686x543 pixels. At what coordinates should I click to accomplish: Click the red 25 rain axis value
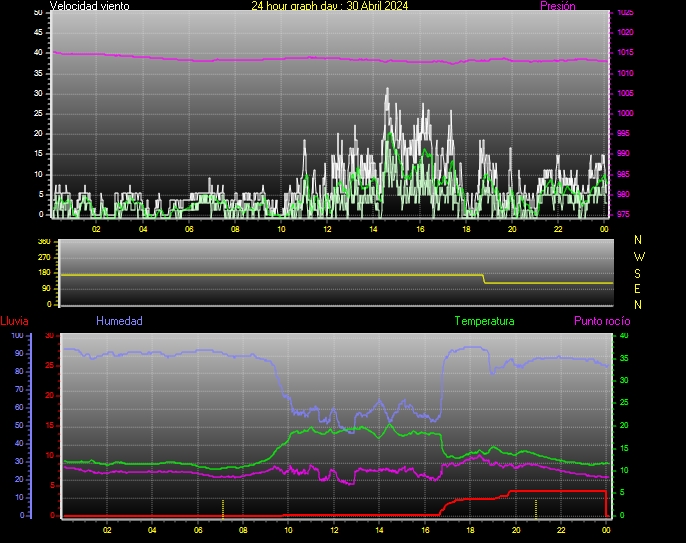point(49,365)
